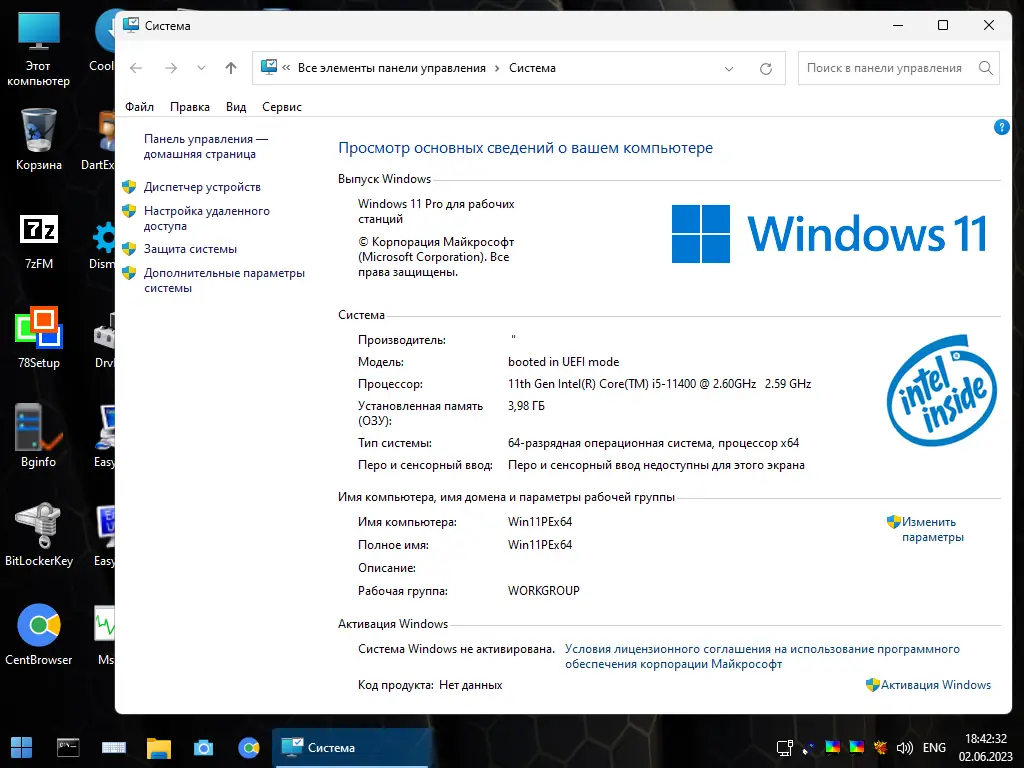The height and width of the screenshot is (768, 1024).
Task: Expand the chevron after Все элементы панели управления
Action: pyautogui.click(x=497, y=68)
